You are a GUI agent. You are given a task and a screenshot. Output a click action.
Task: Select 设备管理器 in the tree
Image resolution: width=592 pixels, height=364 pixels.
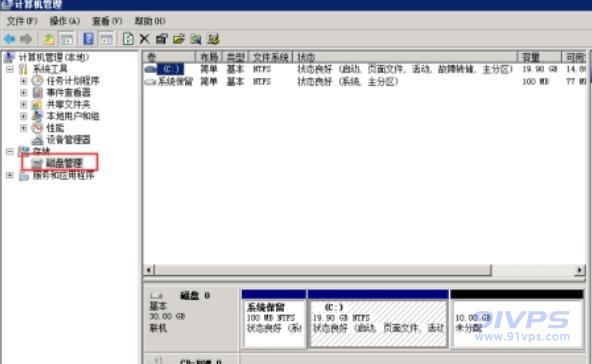pyautogui.click(x=68, y=140)
